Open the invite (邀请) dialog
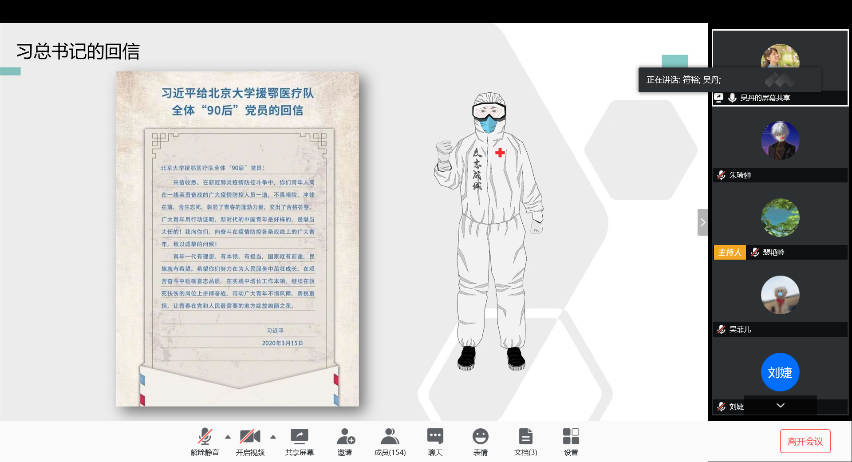Image resolution: width=852 pixels, height=462 pixels. (345, 441)
